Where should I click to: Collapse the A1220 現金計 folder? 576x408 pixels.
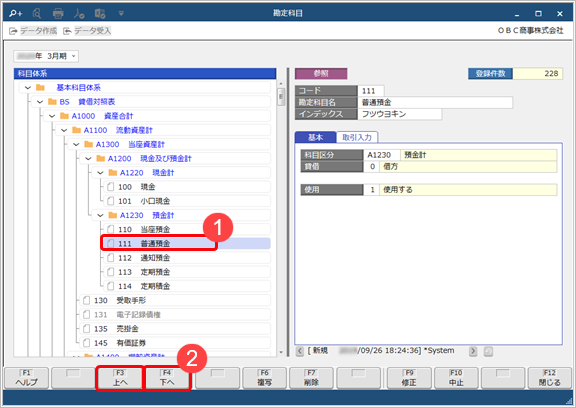click(100, 173)
